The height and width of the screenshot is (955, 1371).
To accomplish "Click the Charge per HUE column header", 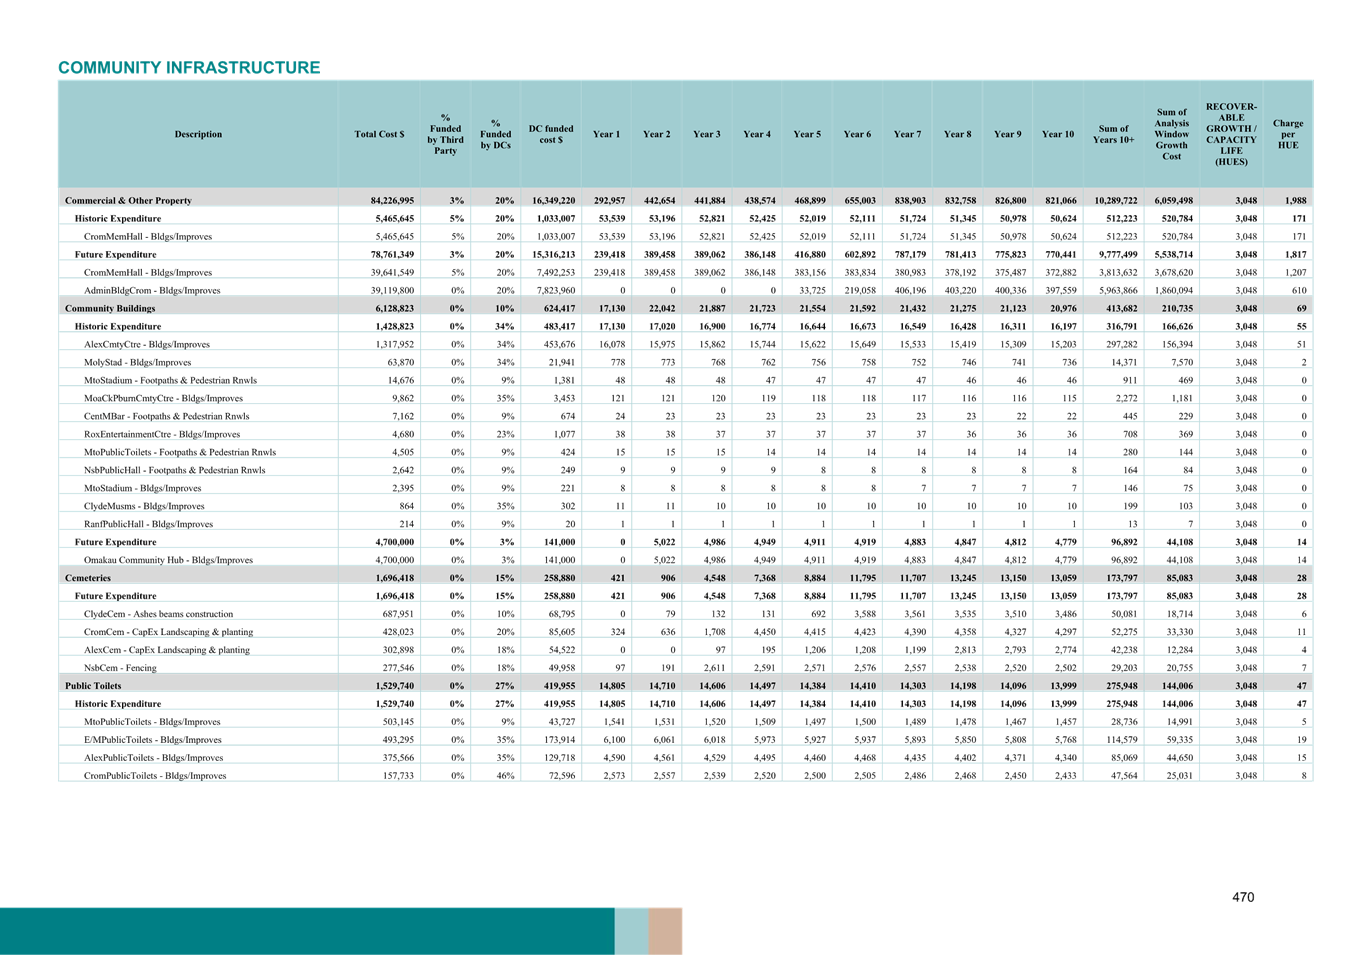I will 1286,133.
